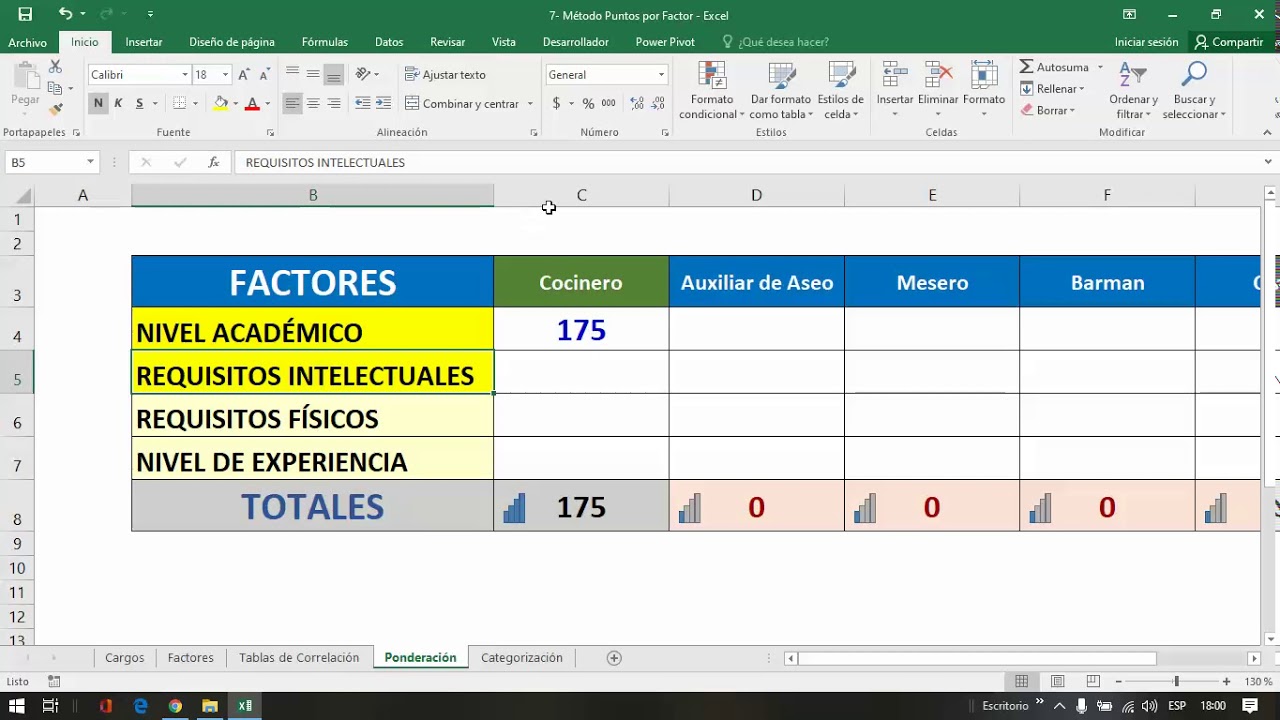Open Buscar y seleccionar menu
This screenshot has height=720, width=1280.
1194,91
